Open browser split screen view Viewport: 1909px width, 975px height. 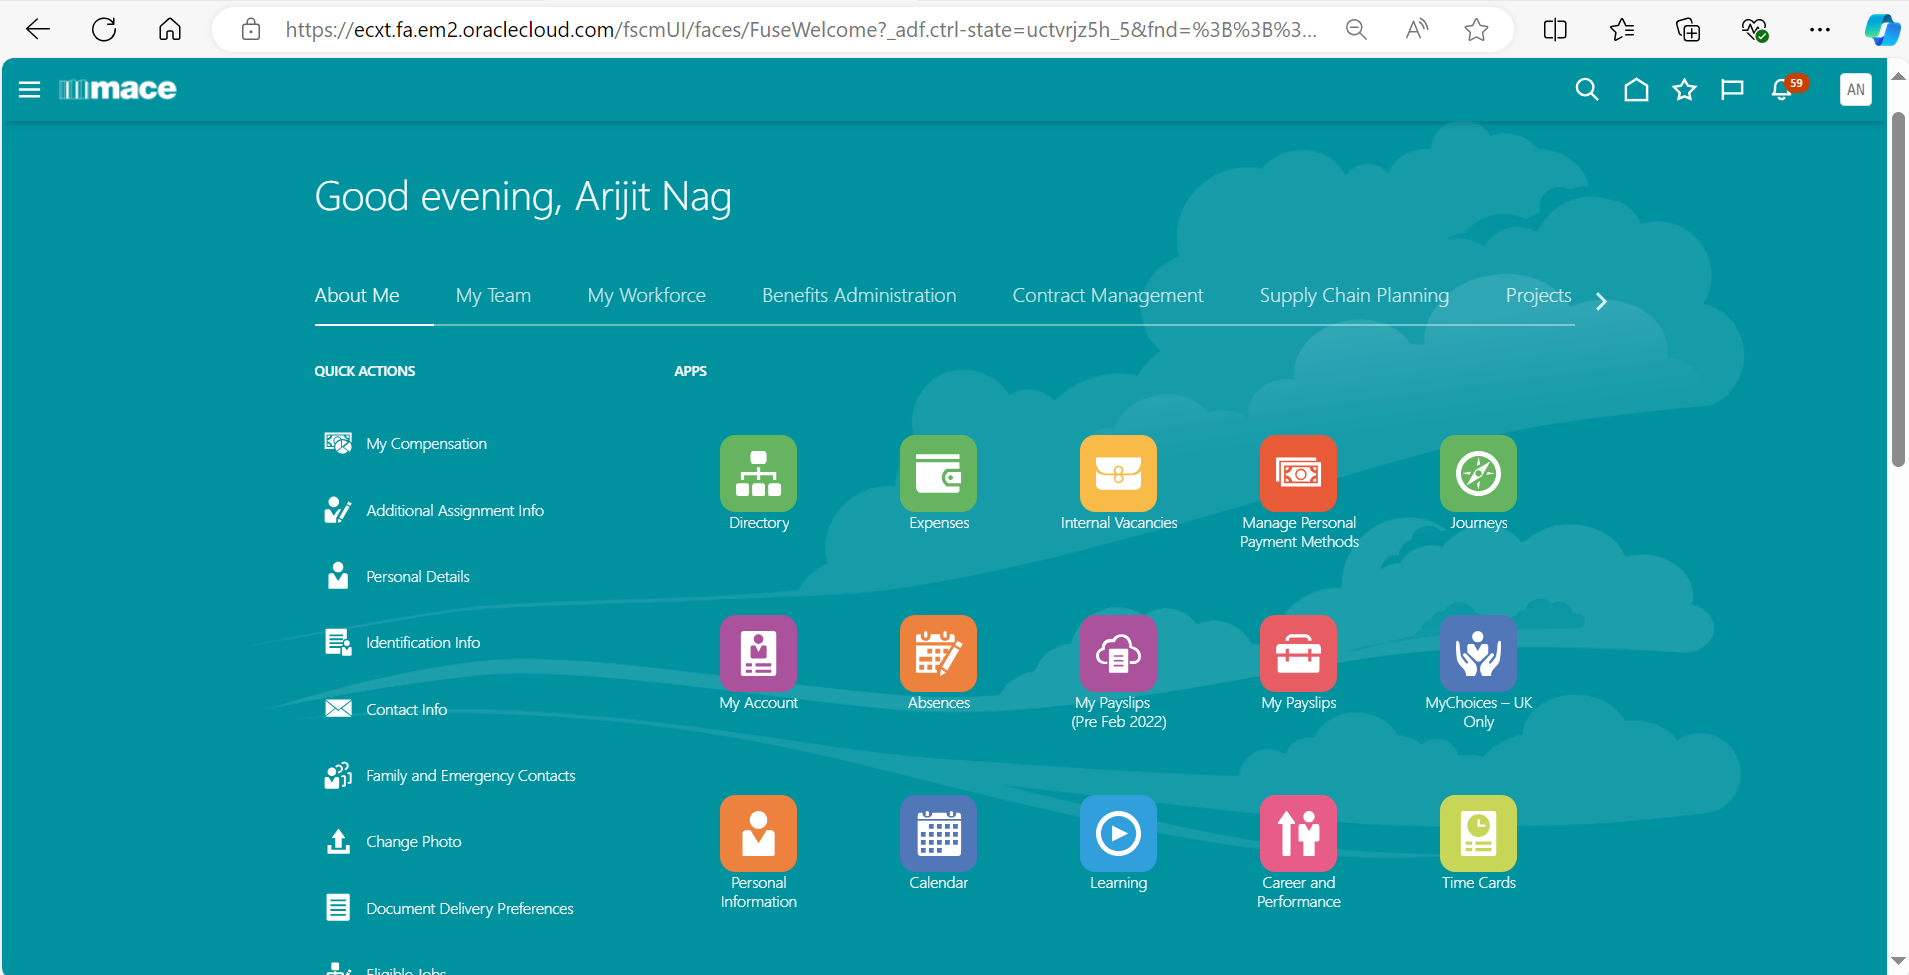[1555, 30]
